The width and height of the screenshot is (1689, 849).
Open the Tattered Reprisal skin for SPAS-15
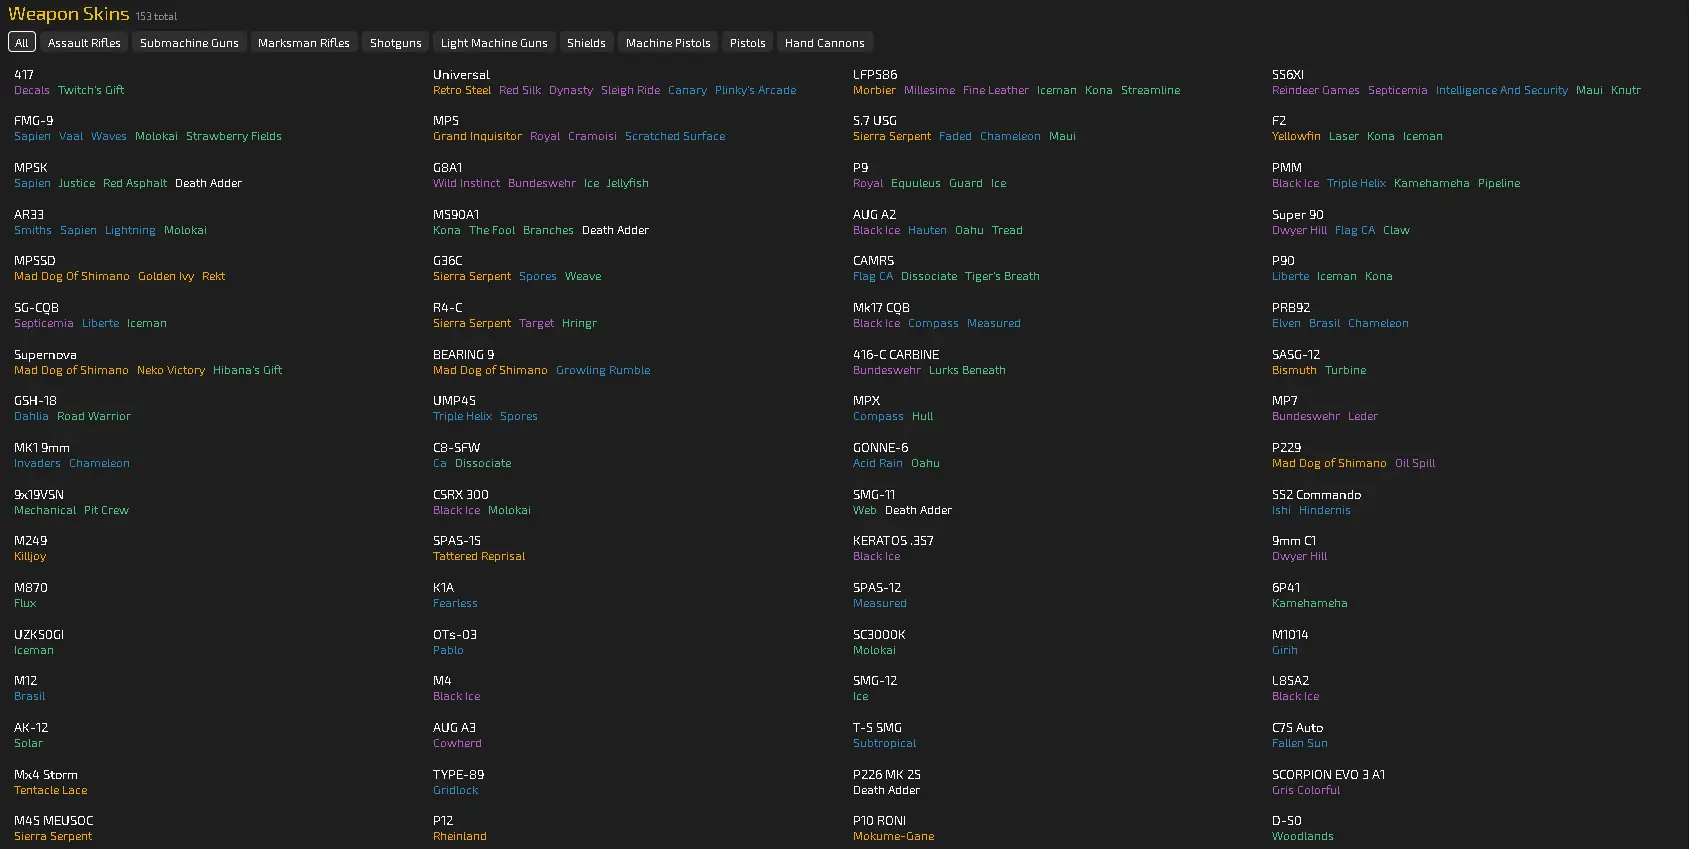pos(479,556)
